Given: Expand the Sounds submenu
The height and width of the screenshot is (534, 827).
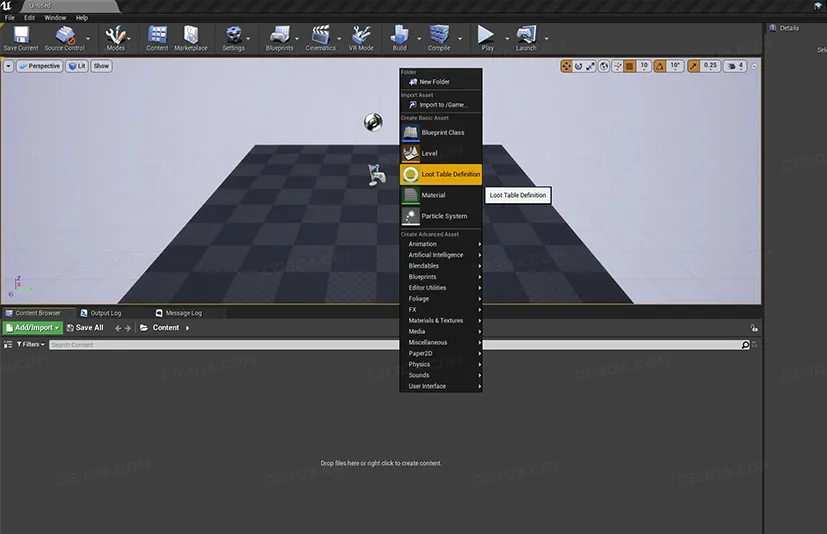Looking at the screenshot, I should click(441, 375).
